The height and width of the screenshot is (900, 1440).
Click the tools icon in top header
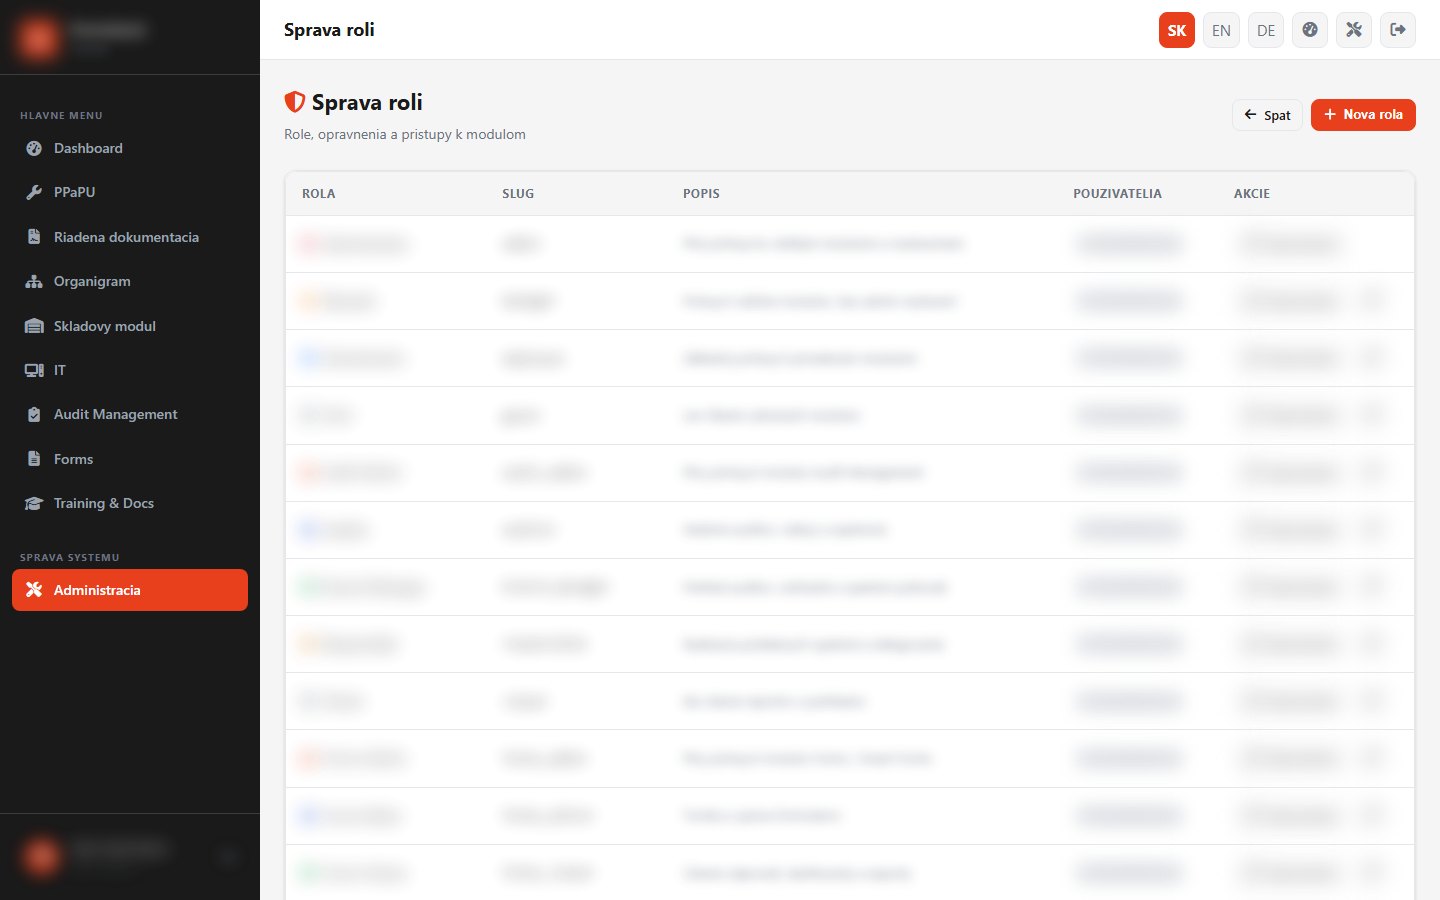tap(1354, 30)
